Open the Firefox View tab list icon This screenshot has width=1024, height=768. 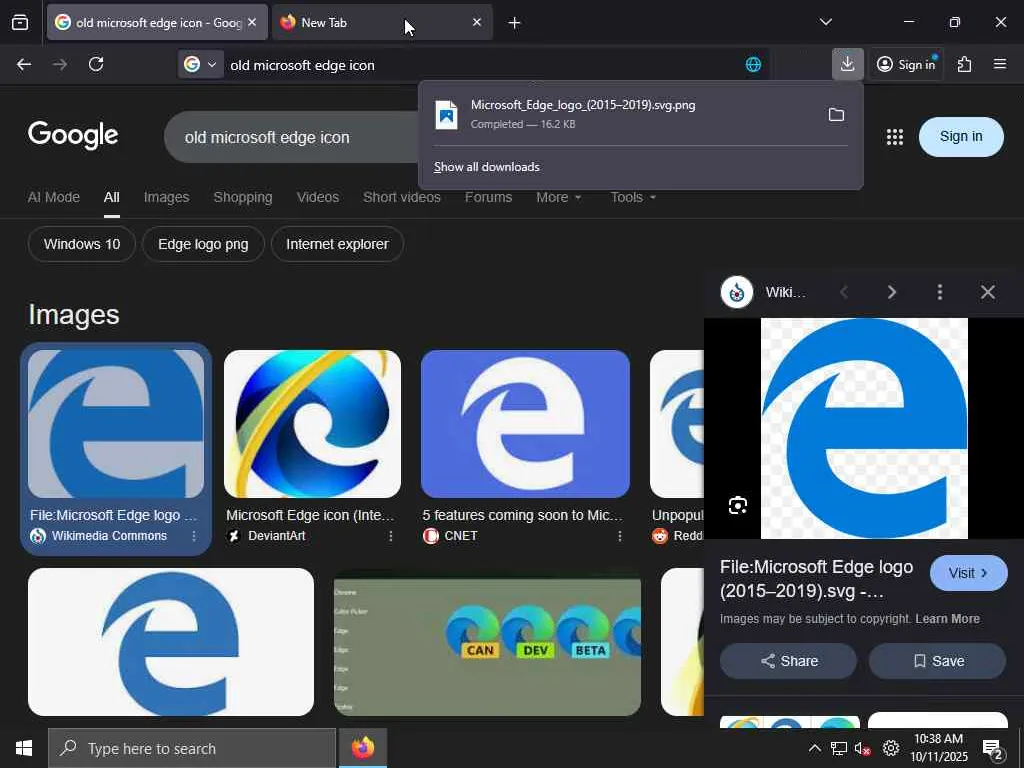(x=20, y=23)
